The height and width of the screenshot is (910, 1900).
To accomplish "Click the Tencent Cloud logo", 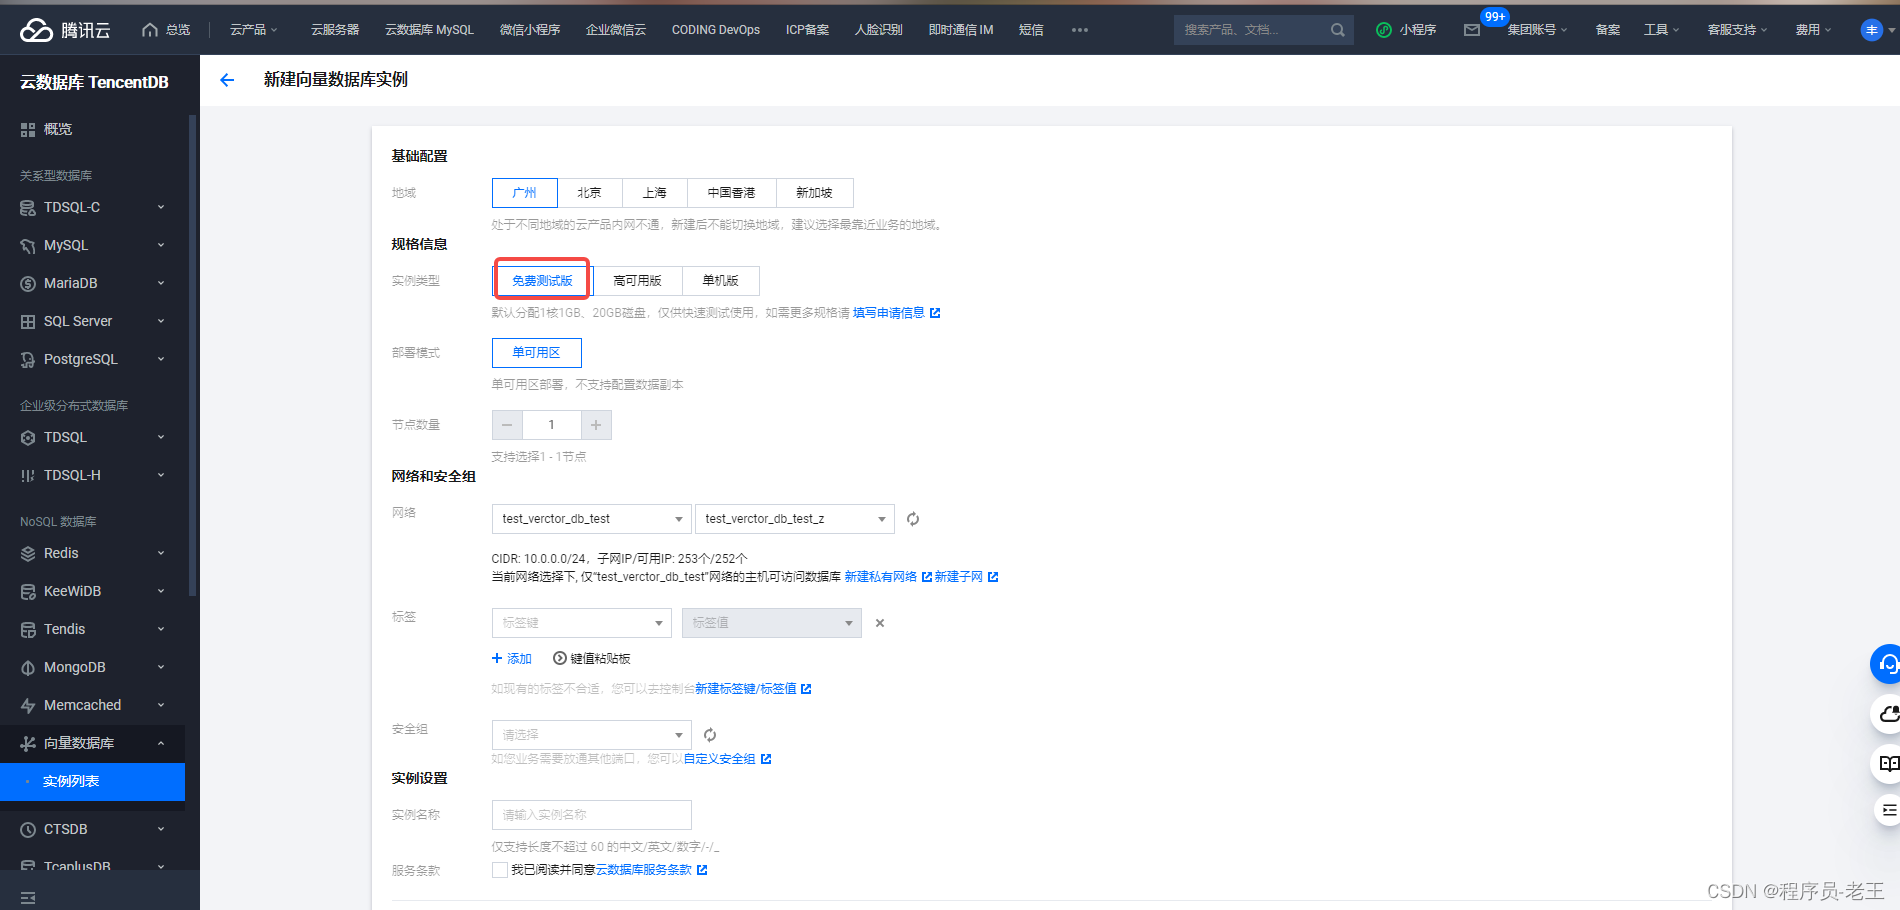I will point(65,30).
